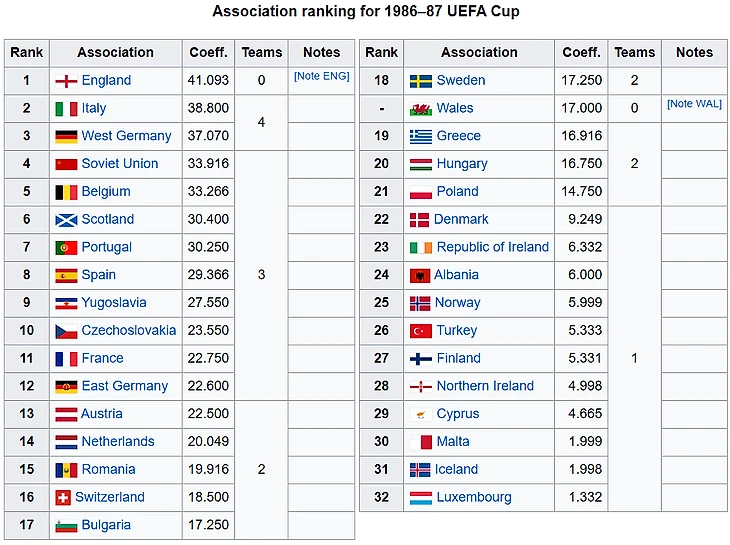Click the Luxembourg link
This screenshot has width=730, height=545.
pyautogui.click(x=474, y=497)
